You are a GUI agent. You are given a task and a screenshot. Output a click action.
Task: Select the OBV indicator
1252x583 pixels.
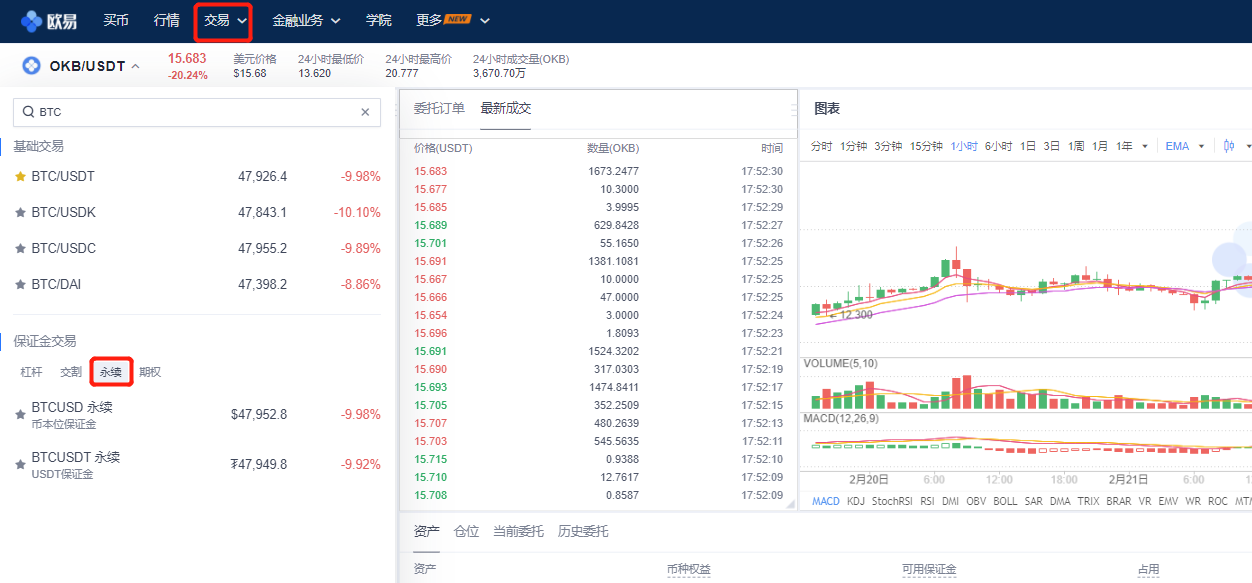coord(976,501)
